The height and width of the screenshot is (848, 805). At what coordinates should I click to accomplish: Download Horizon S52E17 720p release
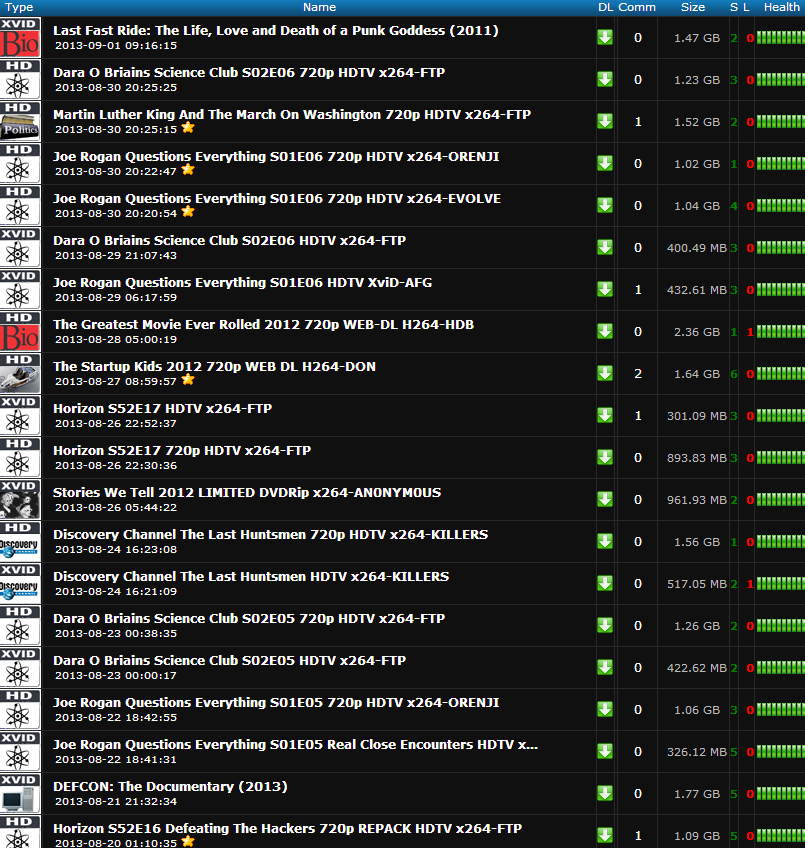pos(605,458)
